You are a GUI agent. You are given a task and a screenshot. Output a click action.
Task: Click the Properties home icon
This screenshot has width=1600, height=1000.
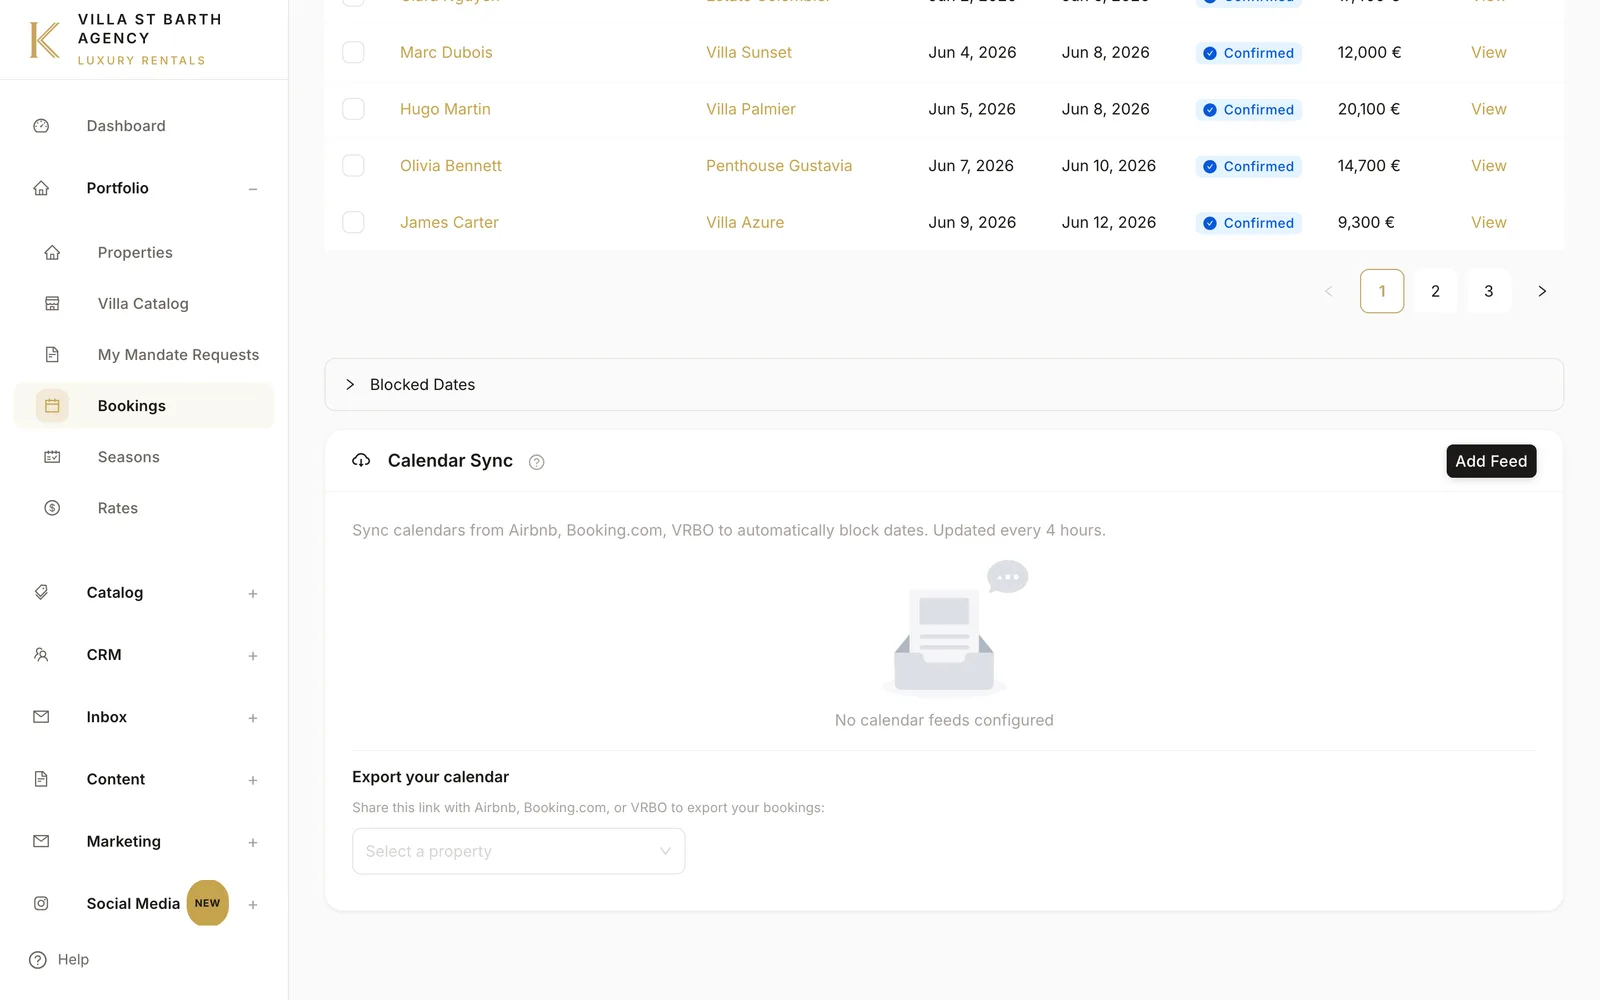(x=52, y=253)
